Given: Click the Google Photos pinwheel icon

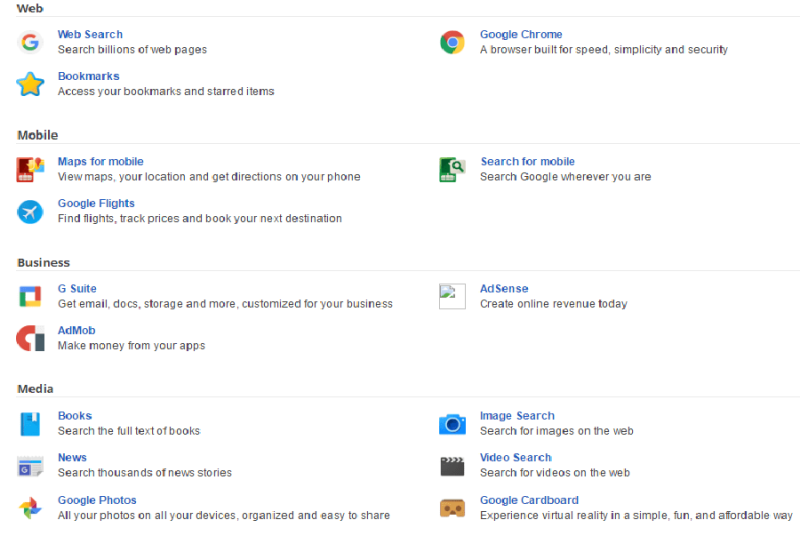Looking at the screenshot, I should pyautogui.click(x=30, y=508).
